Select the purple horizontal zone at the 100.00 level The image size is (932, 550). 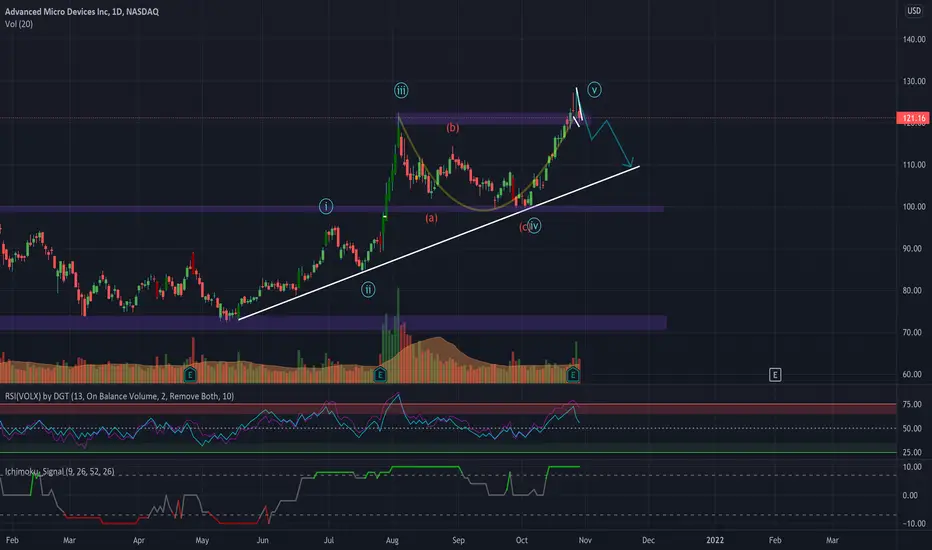pos(332,209)
